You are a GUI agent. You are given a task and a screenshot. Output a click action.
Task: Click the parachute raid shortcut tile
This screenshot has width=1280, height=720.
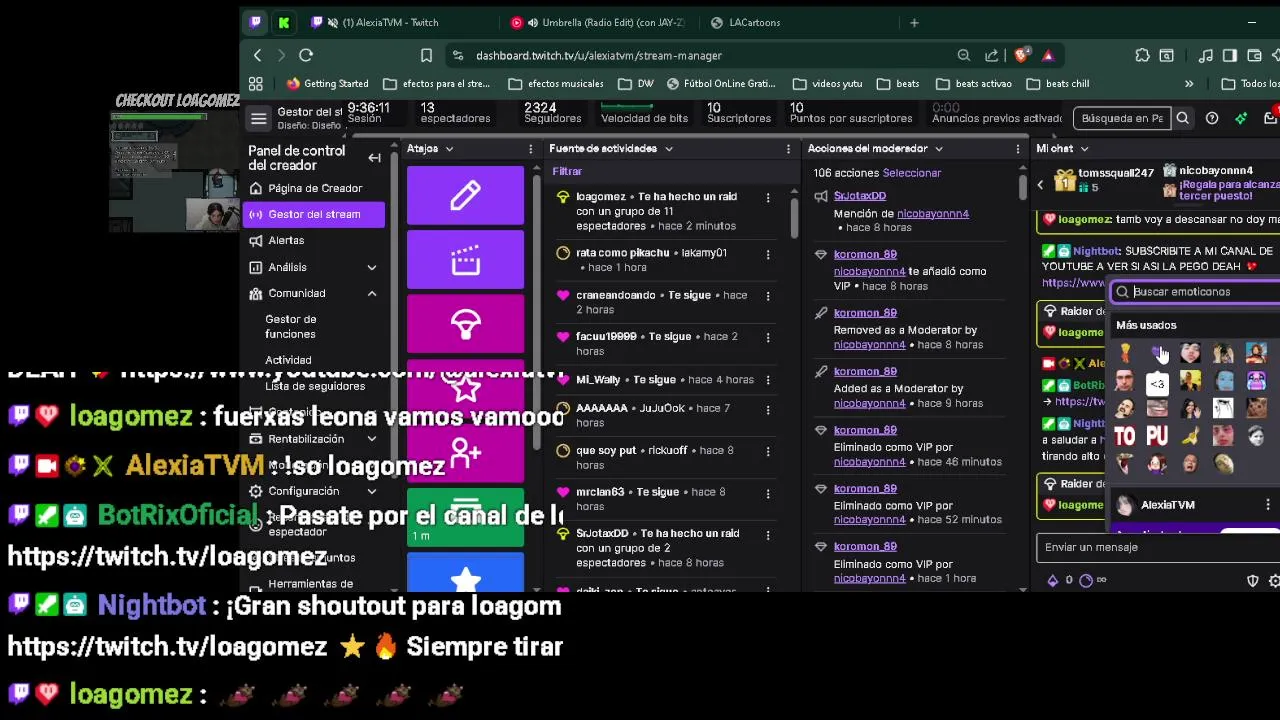465,323
